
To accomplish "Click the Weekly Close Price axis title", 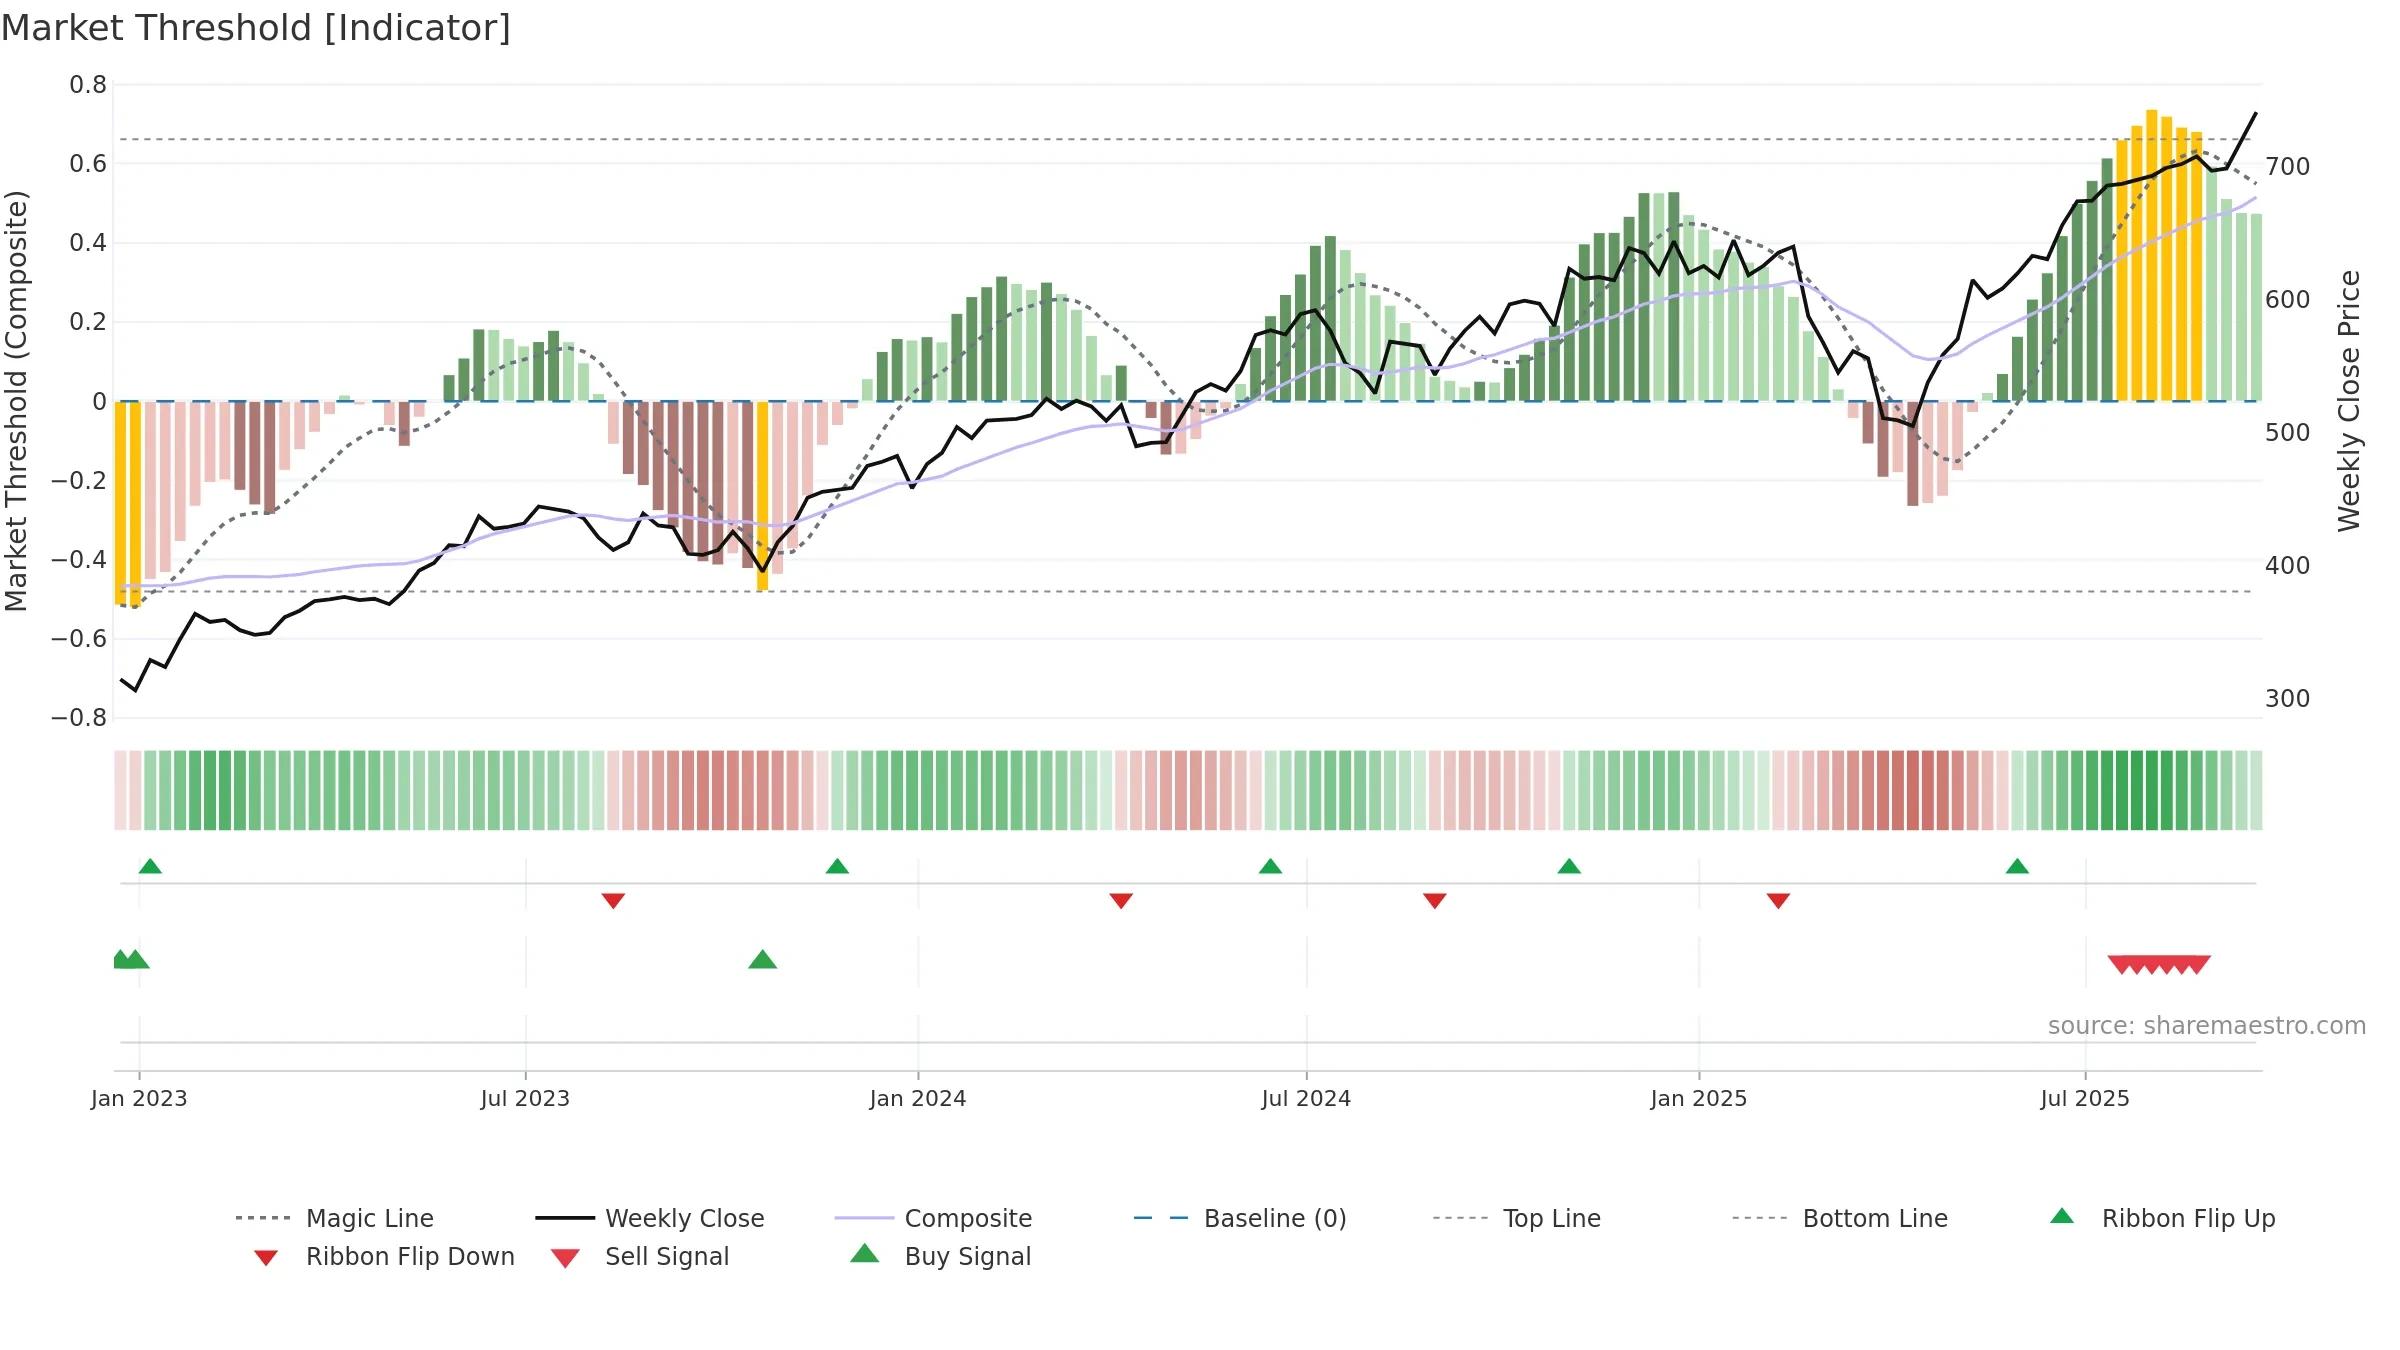I will tap(2349, 400).
